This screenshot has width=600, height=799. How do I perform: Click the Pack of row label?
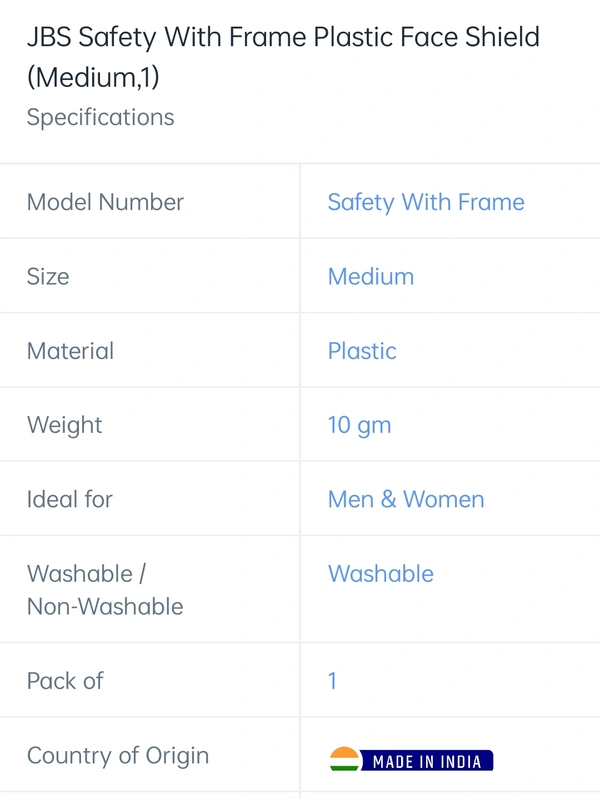pos(65,681)
